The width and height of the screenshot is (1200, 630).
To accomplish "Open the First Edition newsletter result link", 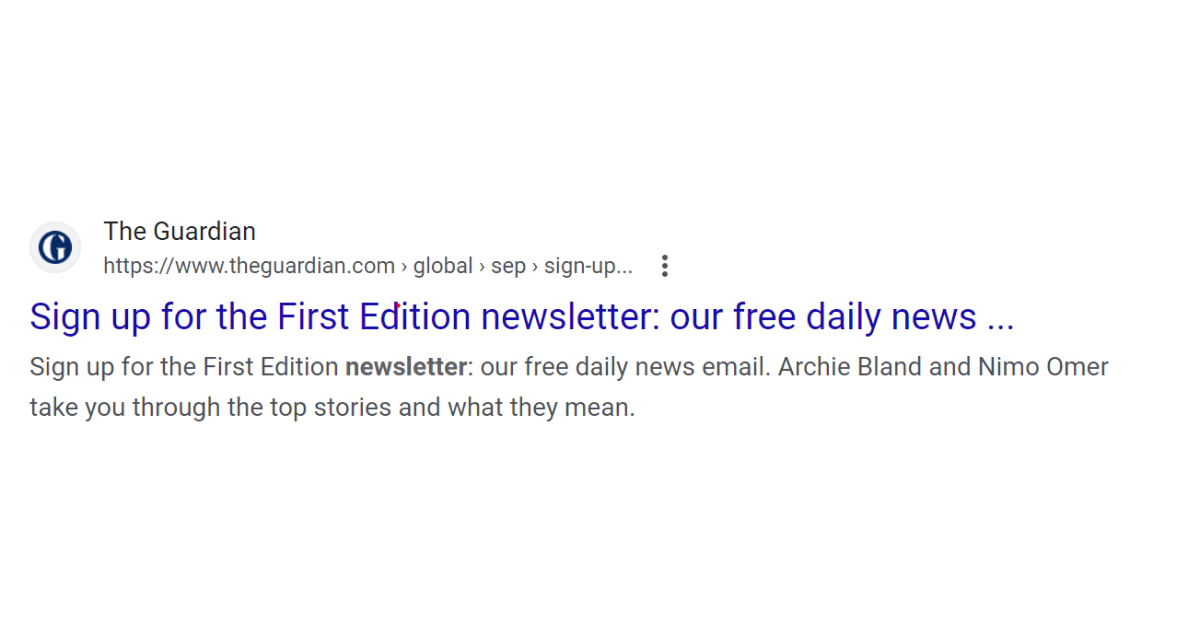I will pos(520,316).
